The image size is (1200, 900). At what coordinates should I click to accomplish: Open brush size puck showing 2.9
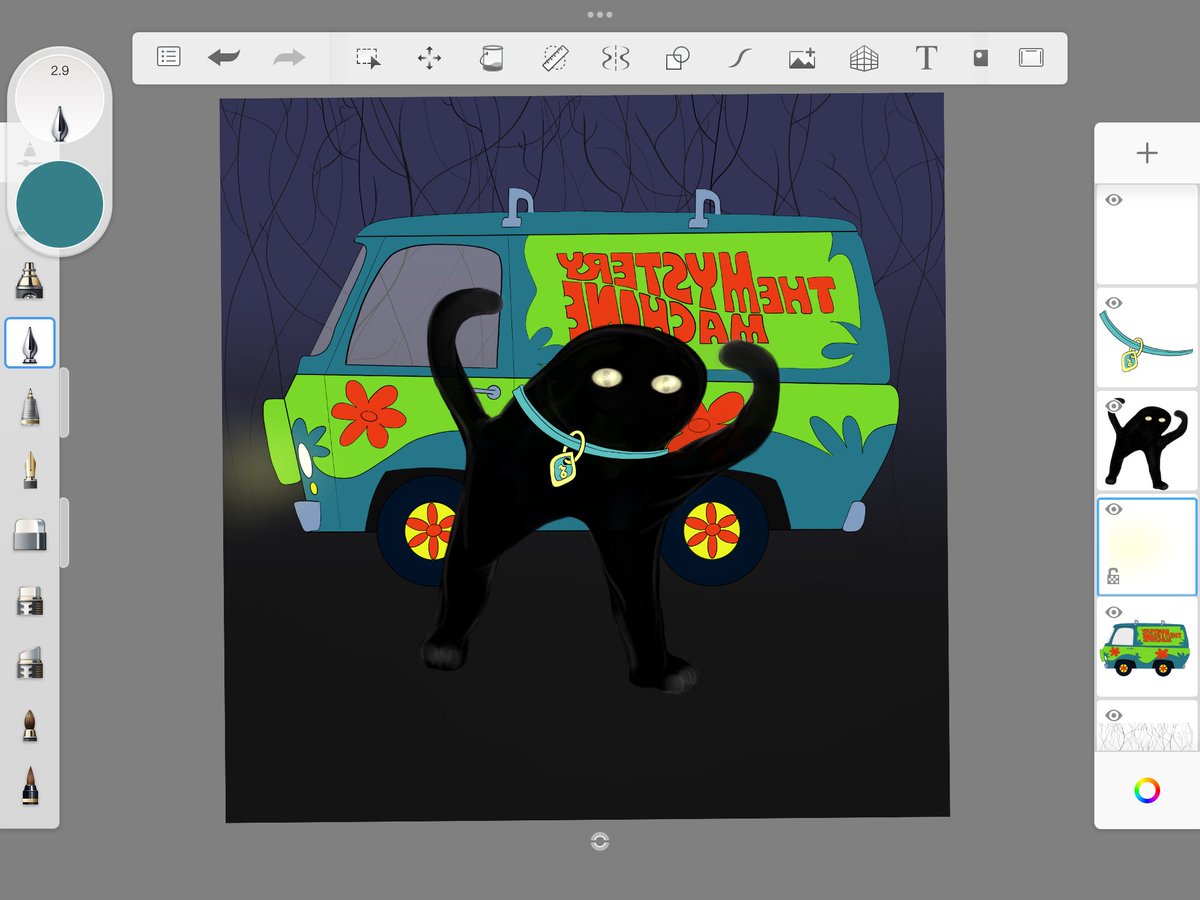click(60, 100)
